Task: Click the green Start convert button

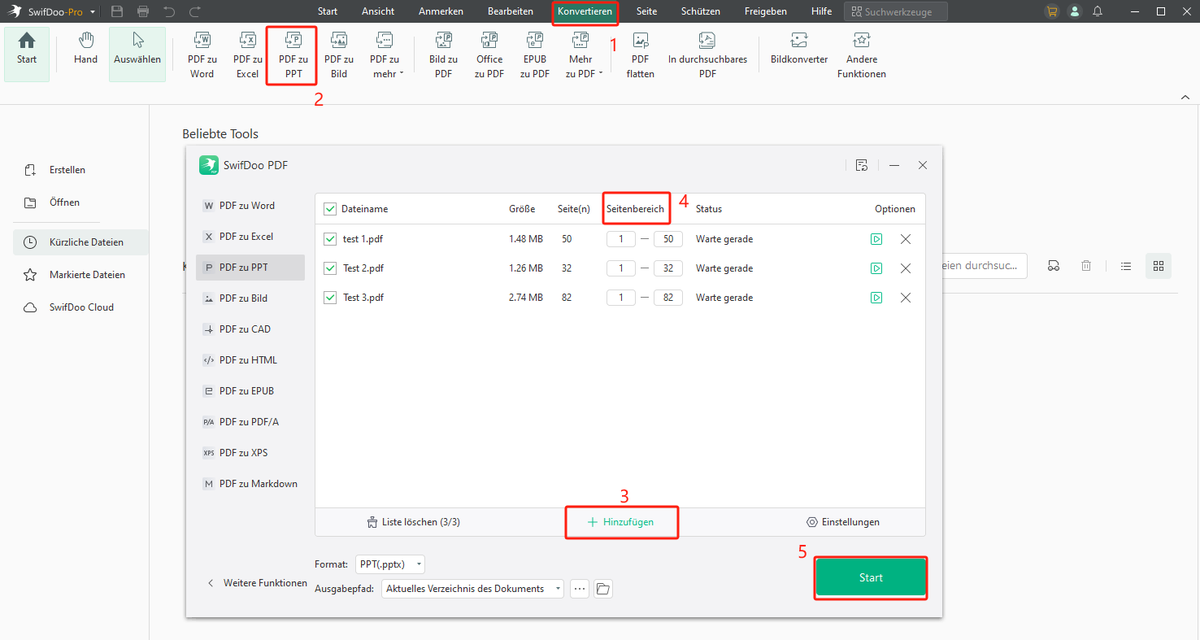Action: click(871, 578)
